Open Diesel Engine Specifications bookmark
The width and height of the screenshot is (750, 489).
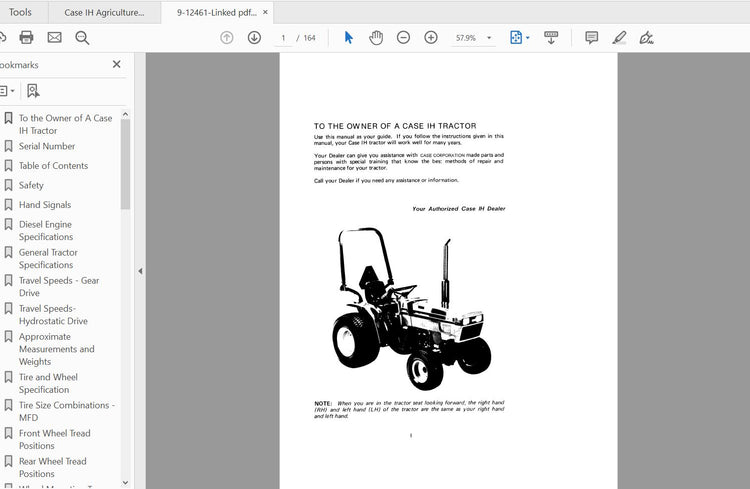pyautogui.click(x=46, y=230)
